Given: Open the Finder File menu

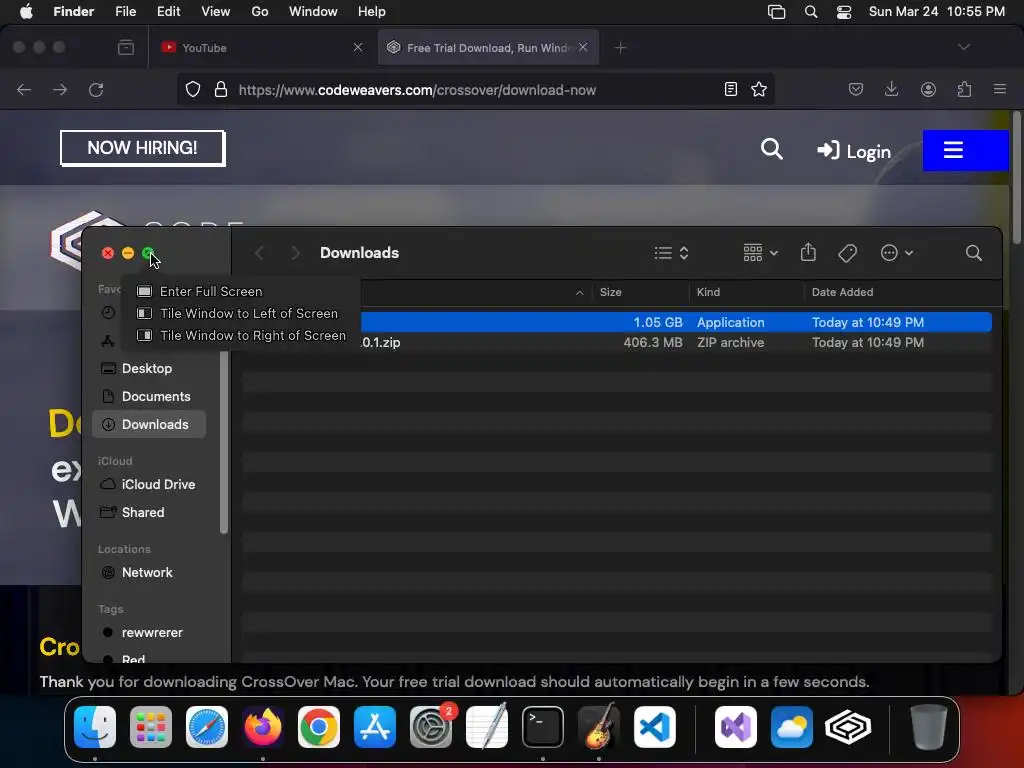Looking at the screenshot, I should 125,12.
